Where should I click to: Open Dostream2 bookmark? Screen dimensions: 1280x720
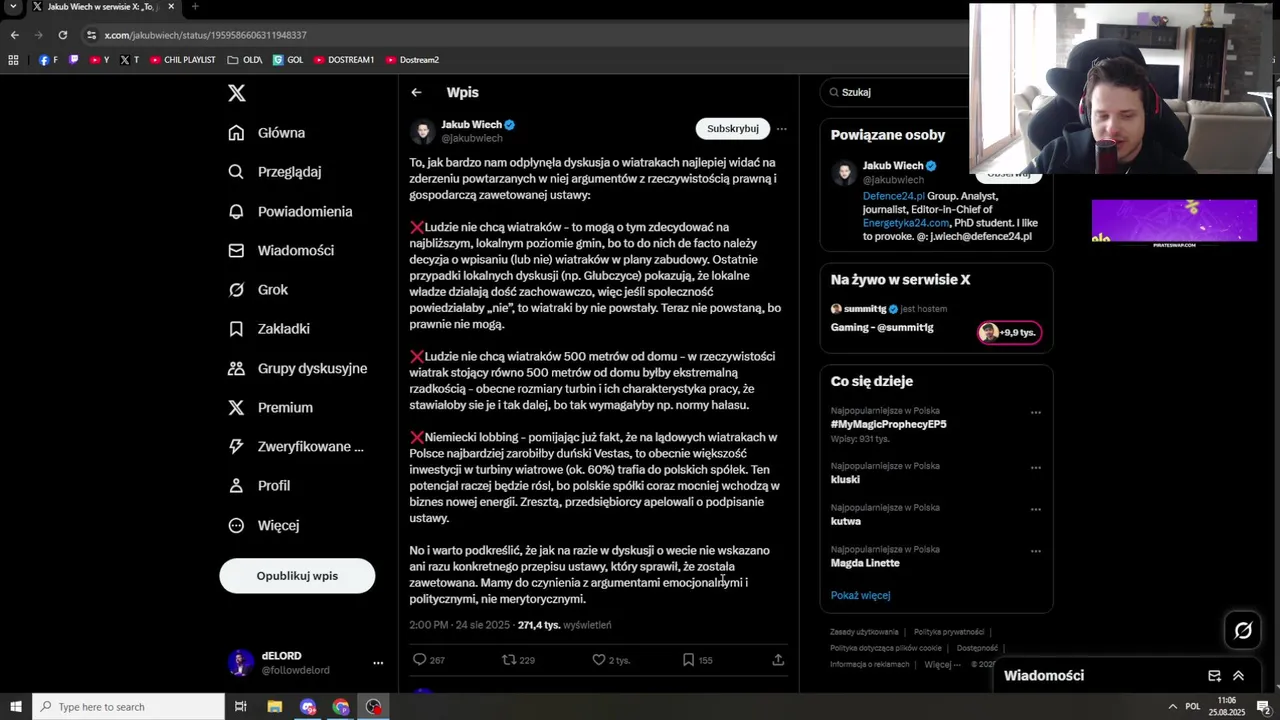point(412,60)
